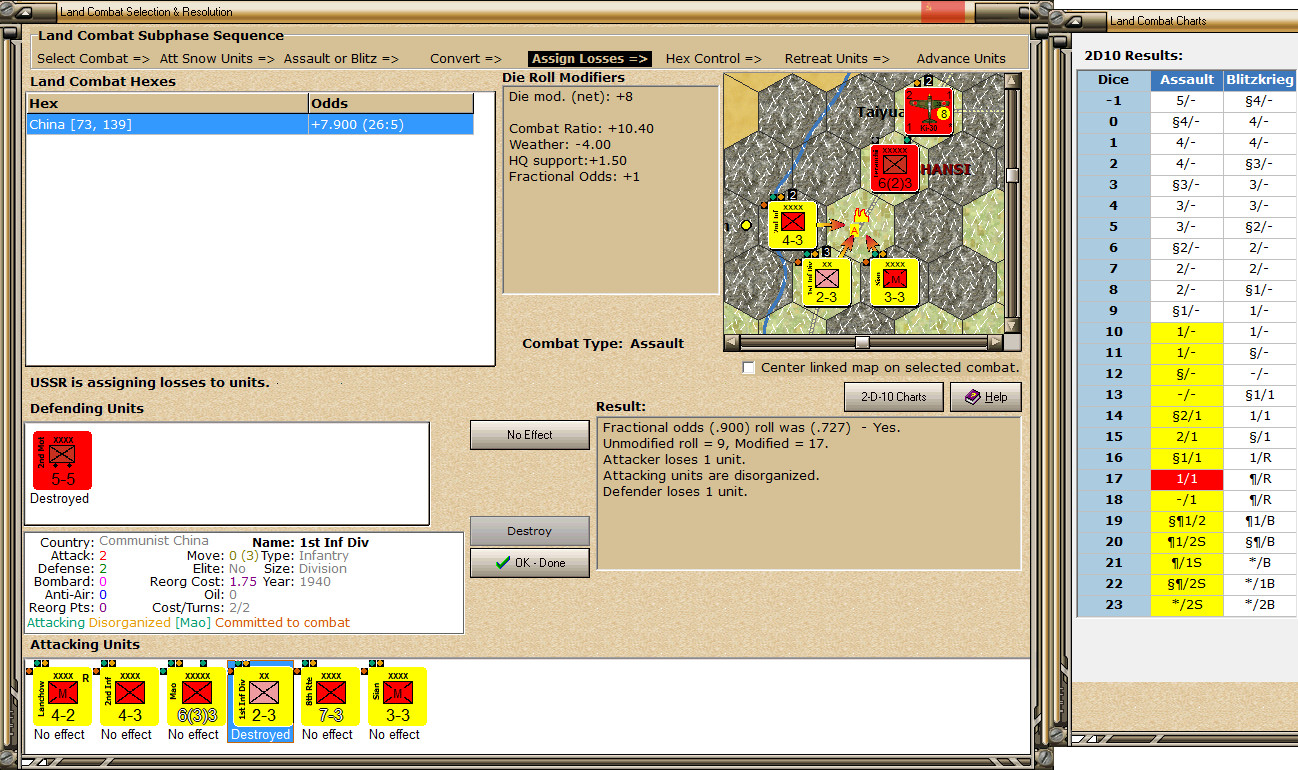The height and width of the screenshot is (770, 1298).
Task: Click the 'Weather: -4.00' modifier text
Action: (x=560, y=145)
